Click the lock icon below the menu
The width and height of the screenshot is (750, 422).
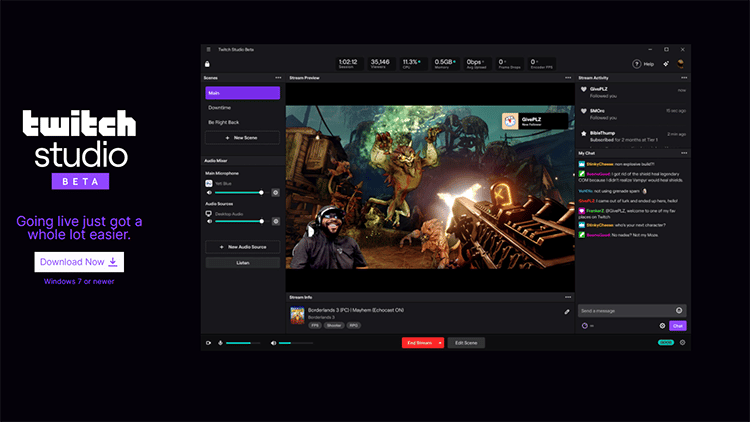(208, 64)
